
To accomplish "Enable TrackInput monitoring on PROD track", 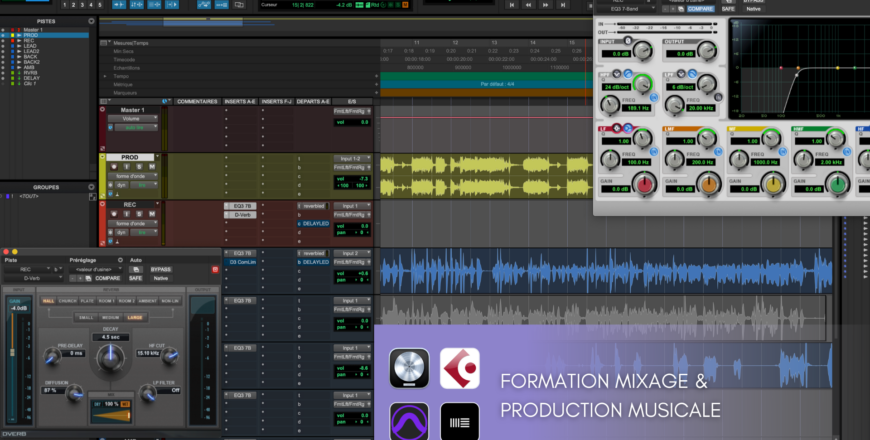I will coord(127,166).
